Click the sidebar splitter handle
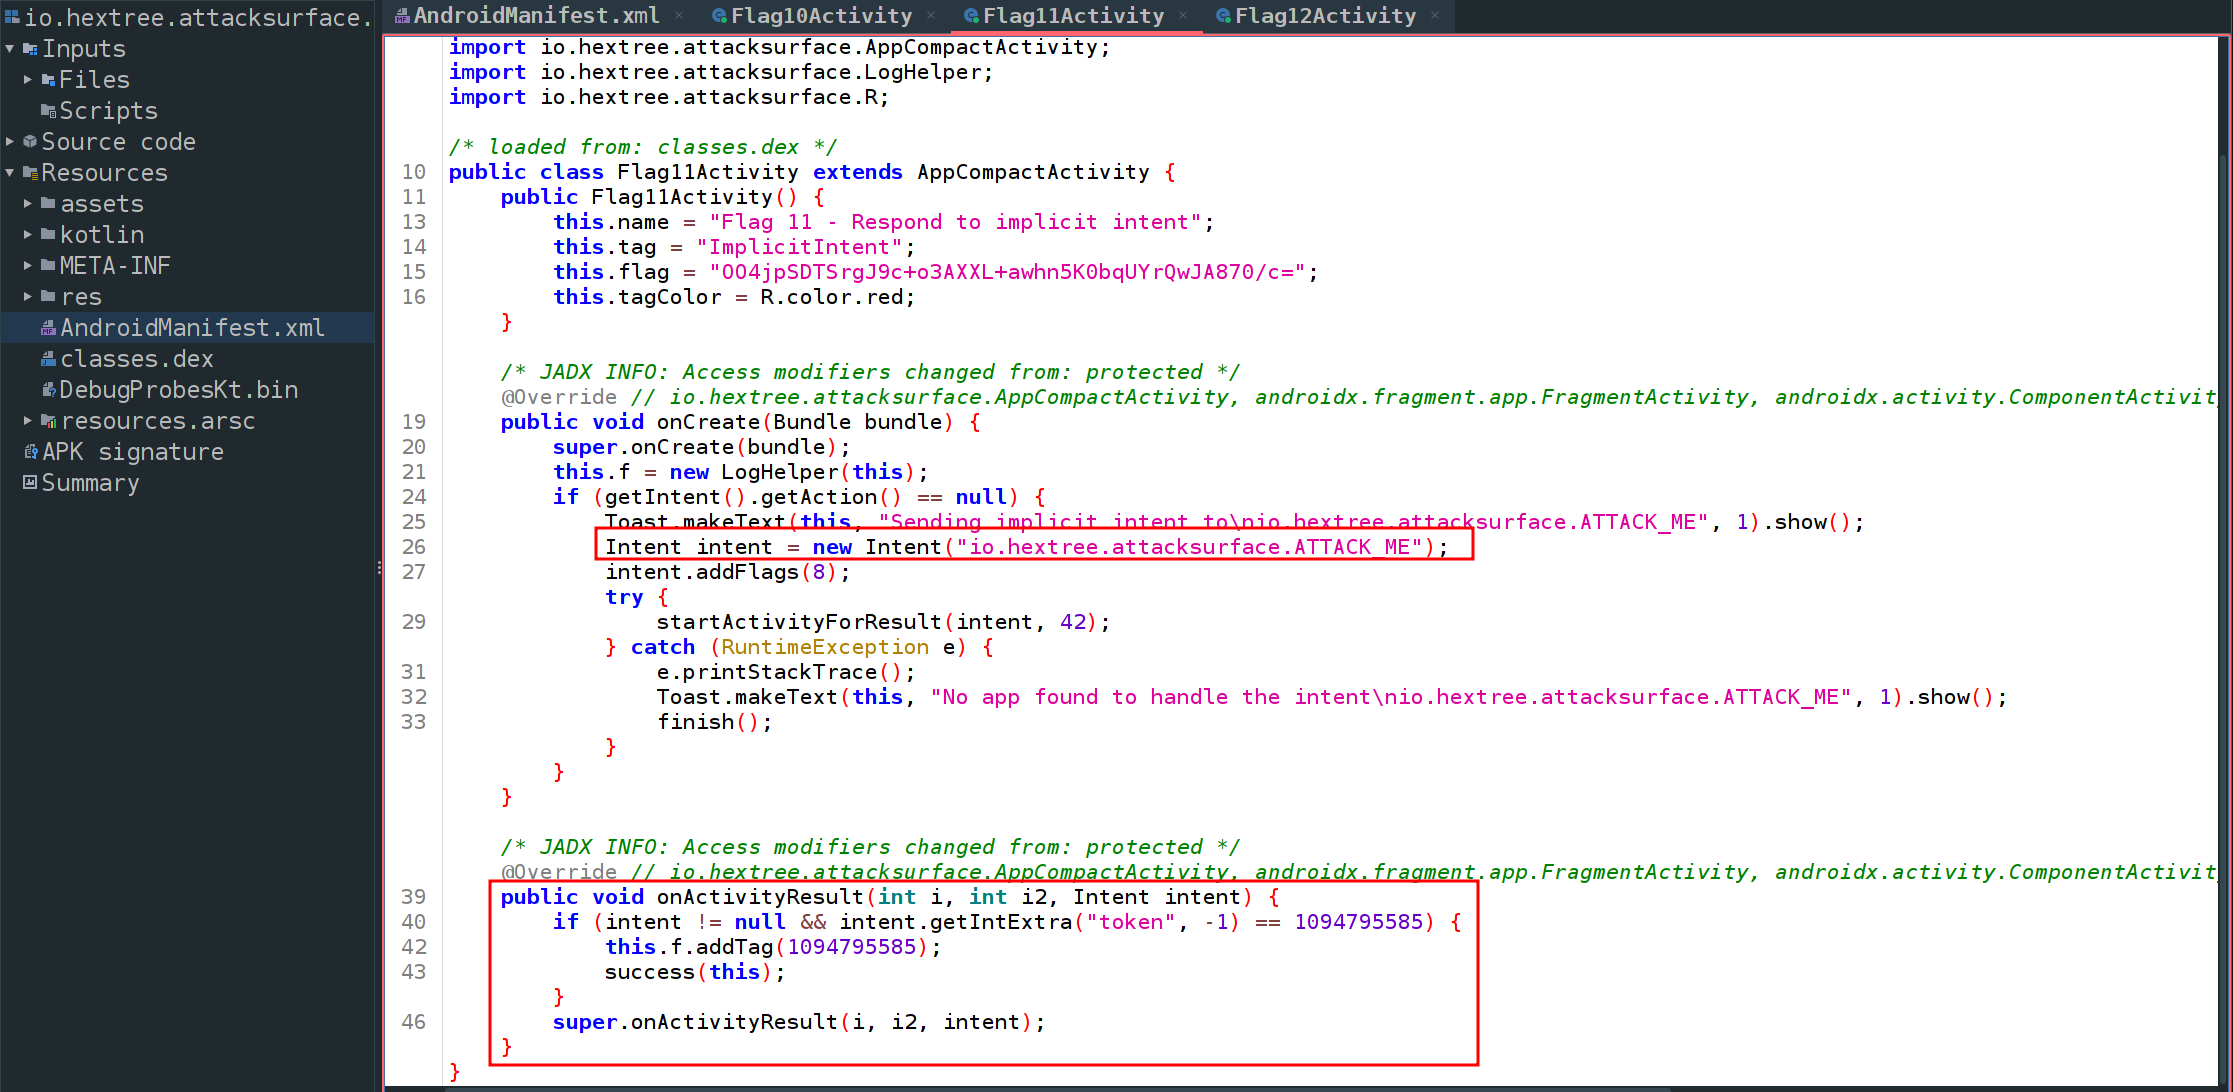 pyautogui.click(x=379, y=567)
